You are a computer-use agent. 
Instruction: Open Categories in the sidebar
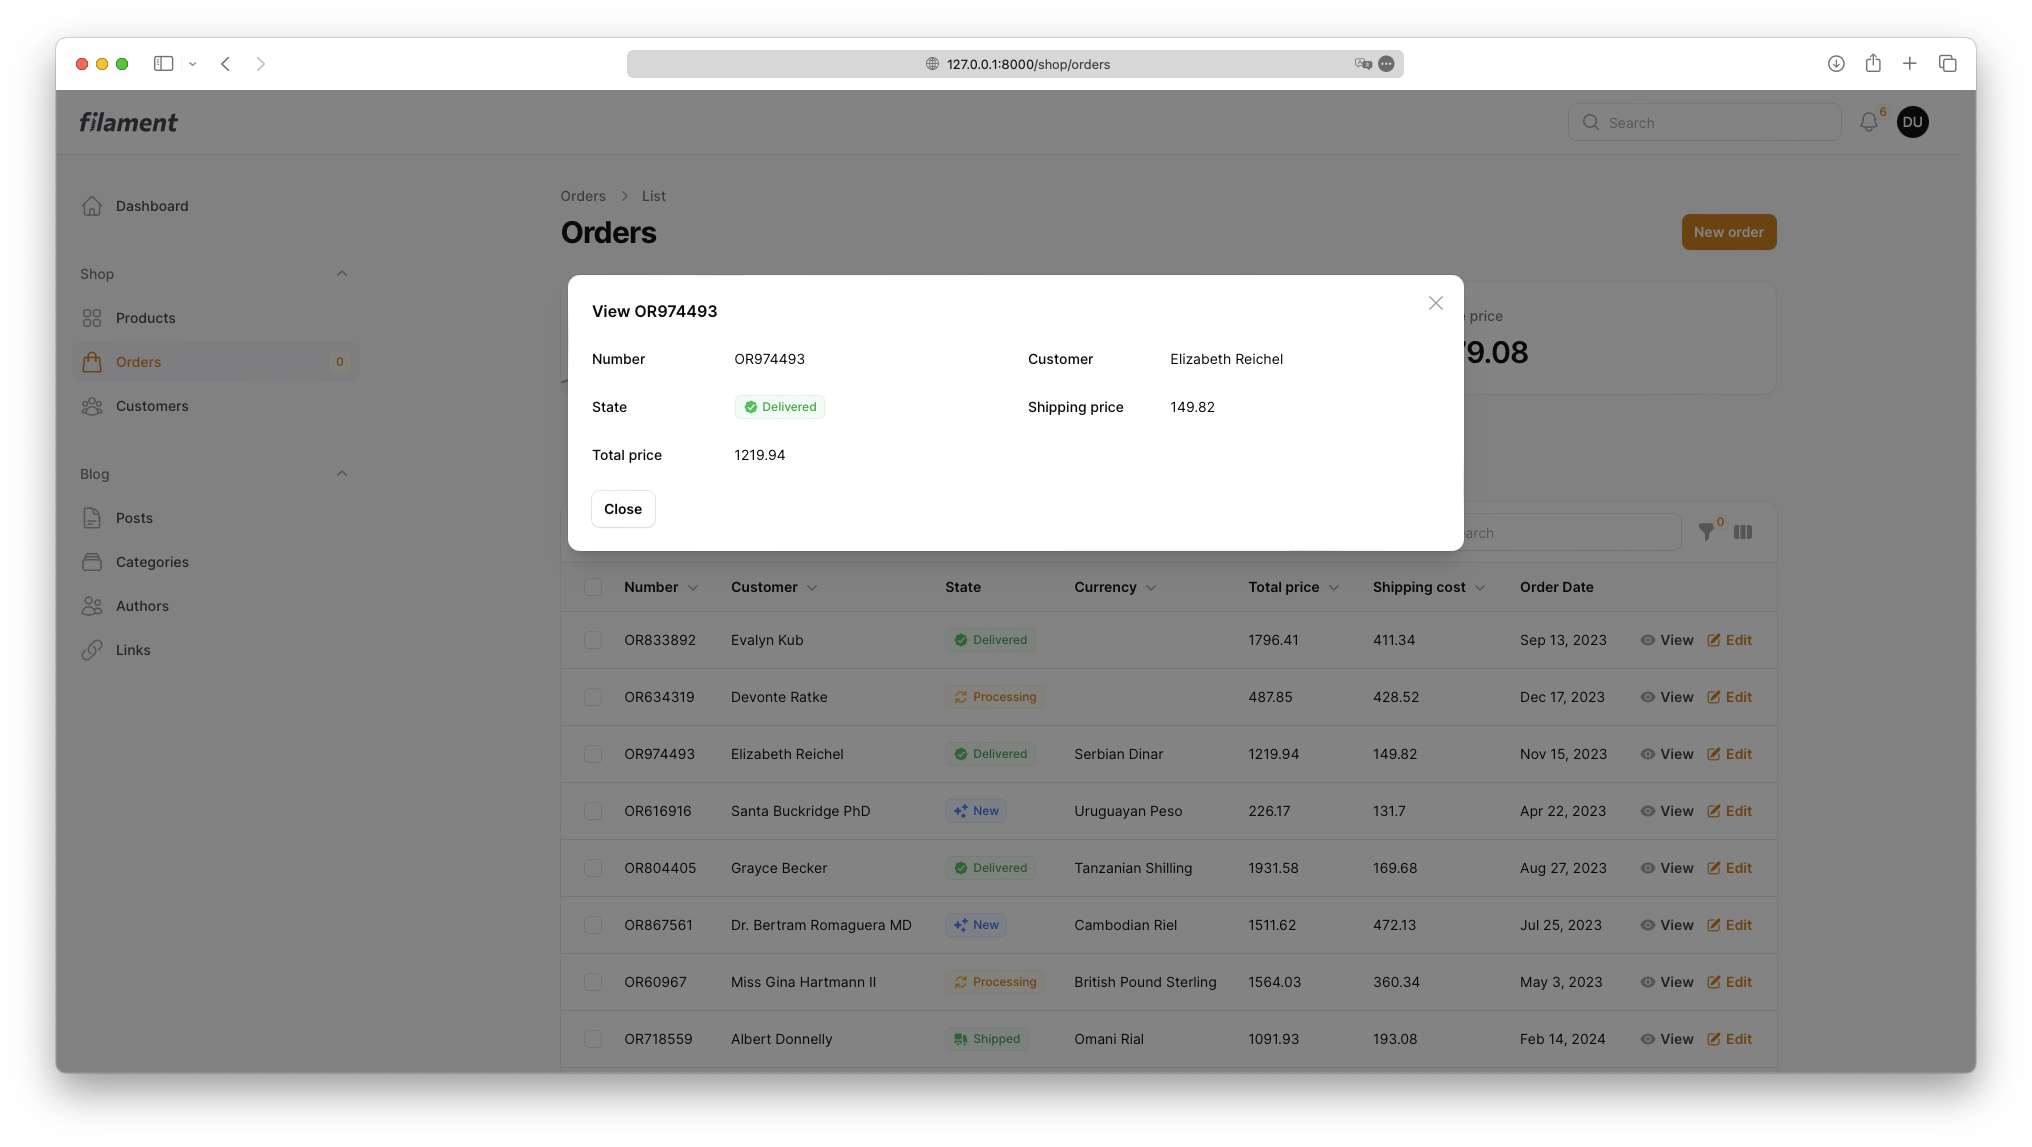tap(152, 562)
